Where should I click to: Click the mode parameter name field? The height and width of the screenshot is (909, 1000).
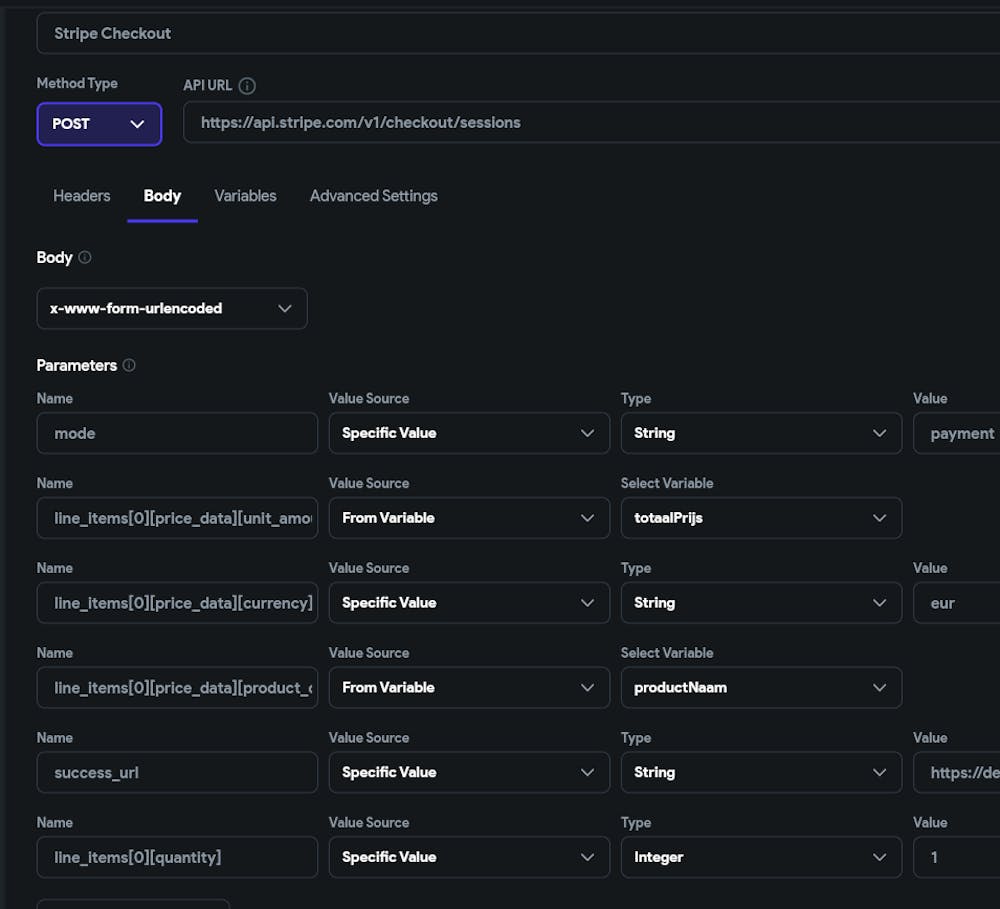(x=177, y=433)
